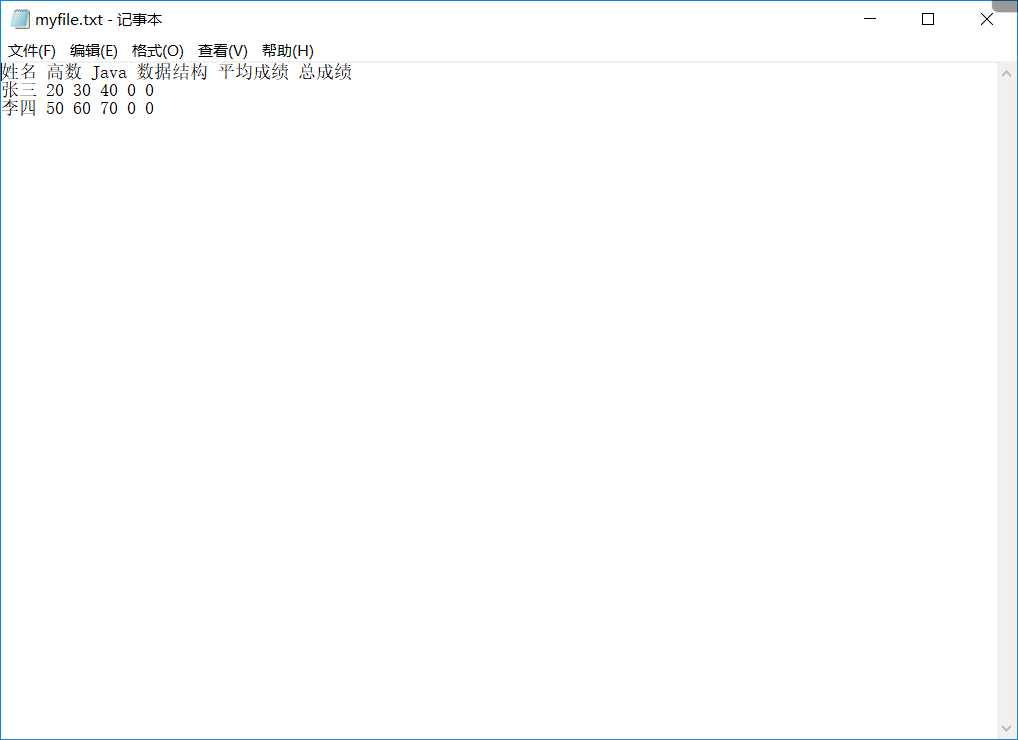Click the value 60 in 李四's row
The width and height of the screenshot is (1018, 740).
click(82, 108)
